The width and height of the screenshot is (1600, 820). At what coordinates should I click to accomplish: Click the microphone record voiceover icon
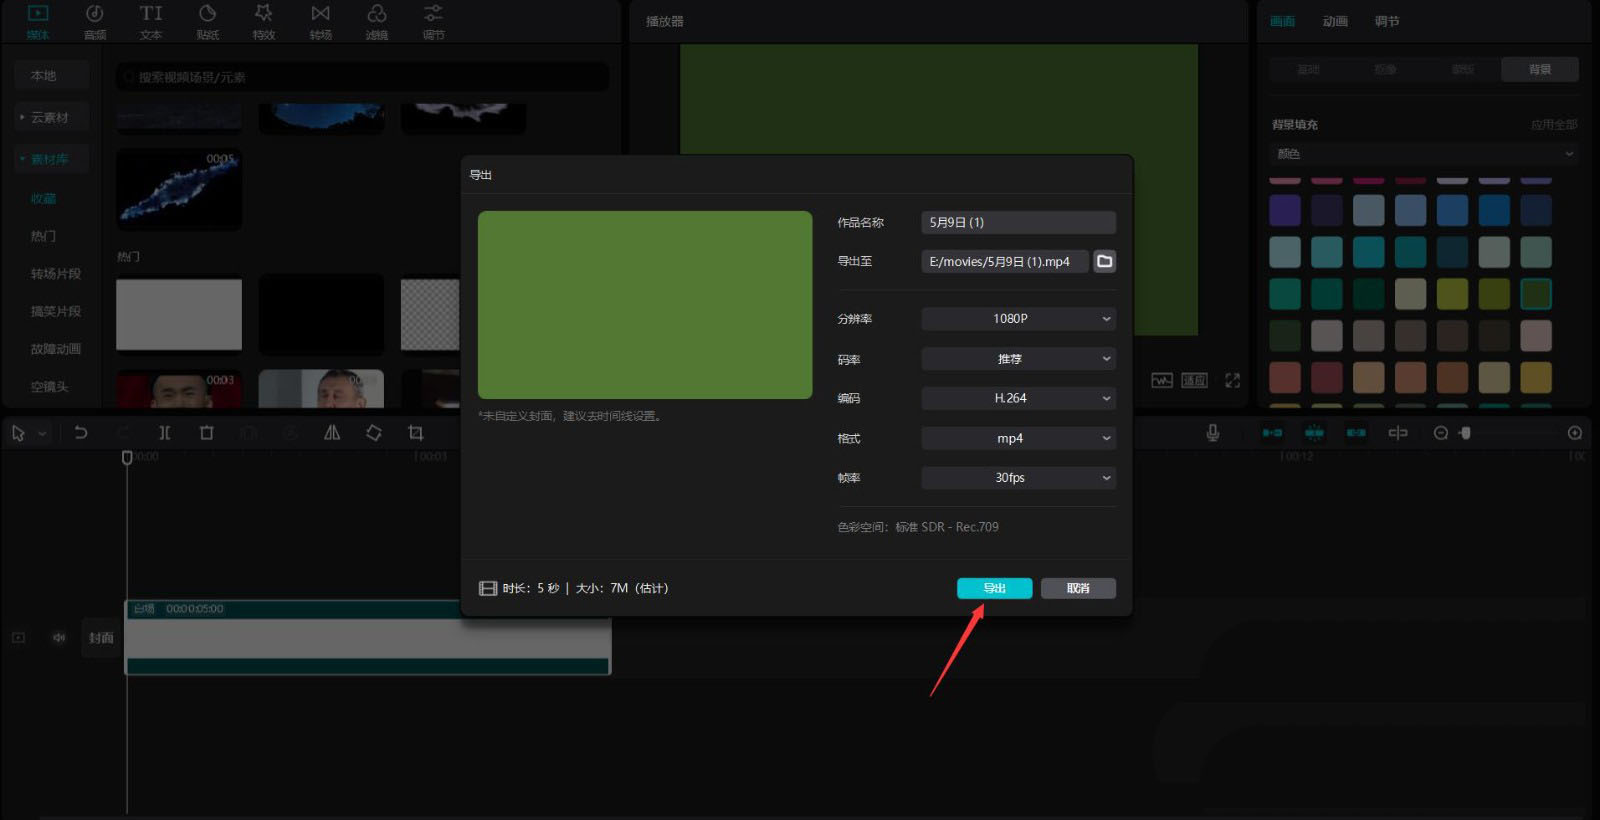pyautogui.click(x=1212, y=433)
